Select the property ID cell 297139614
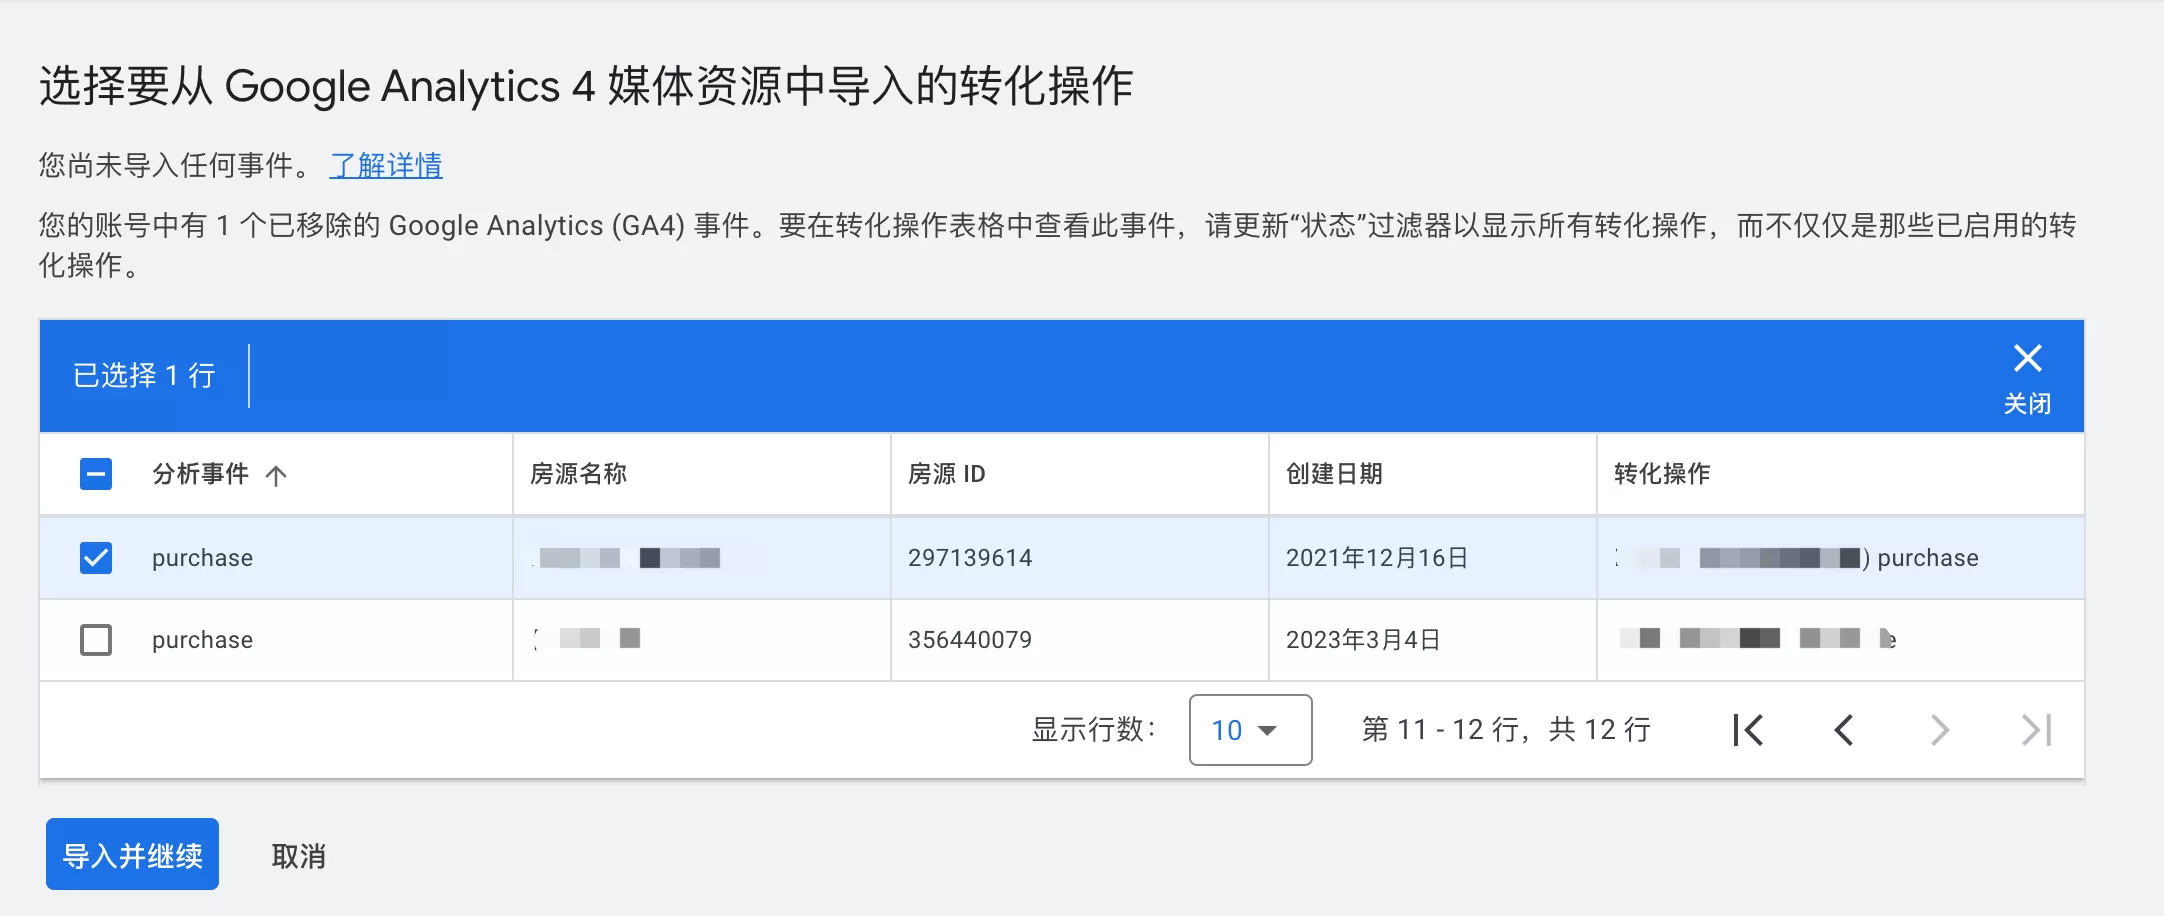The width and height of the screenshot is (2164, 916). click(x=969, y=558)
